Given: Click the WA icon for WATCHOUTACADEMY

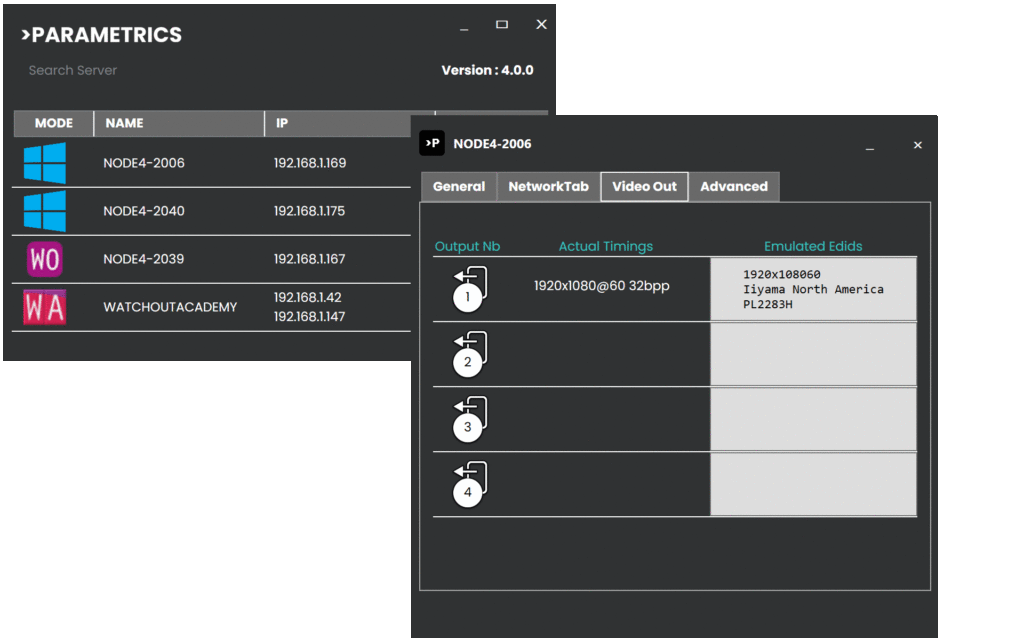Looking at the screenshot, I should point(45,307).
